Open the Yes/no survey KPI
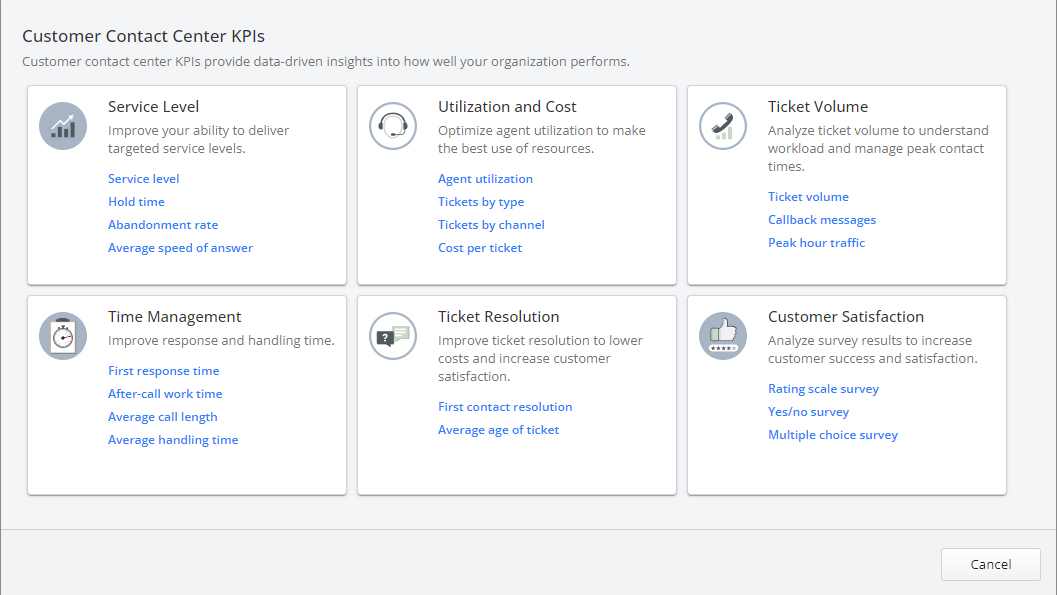Image resolution: width=1057 pixels, height=595 pixels. click(808, 411)
